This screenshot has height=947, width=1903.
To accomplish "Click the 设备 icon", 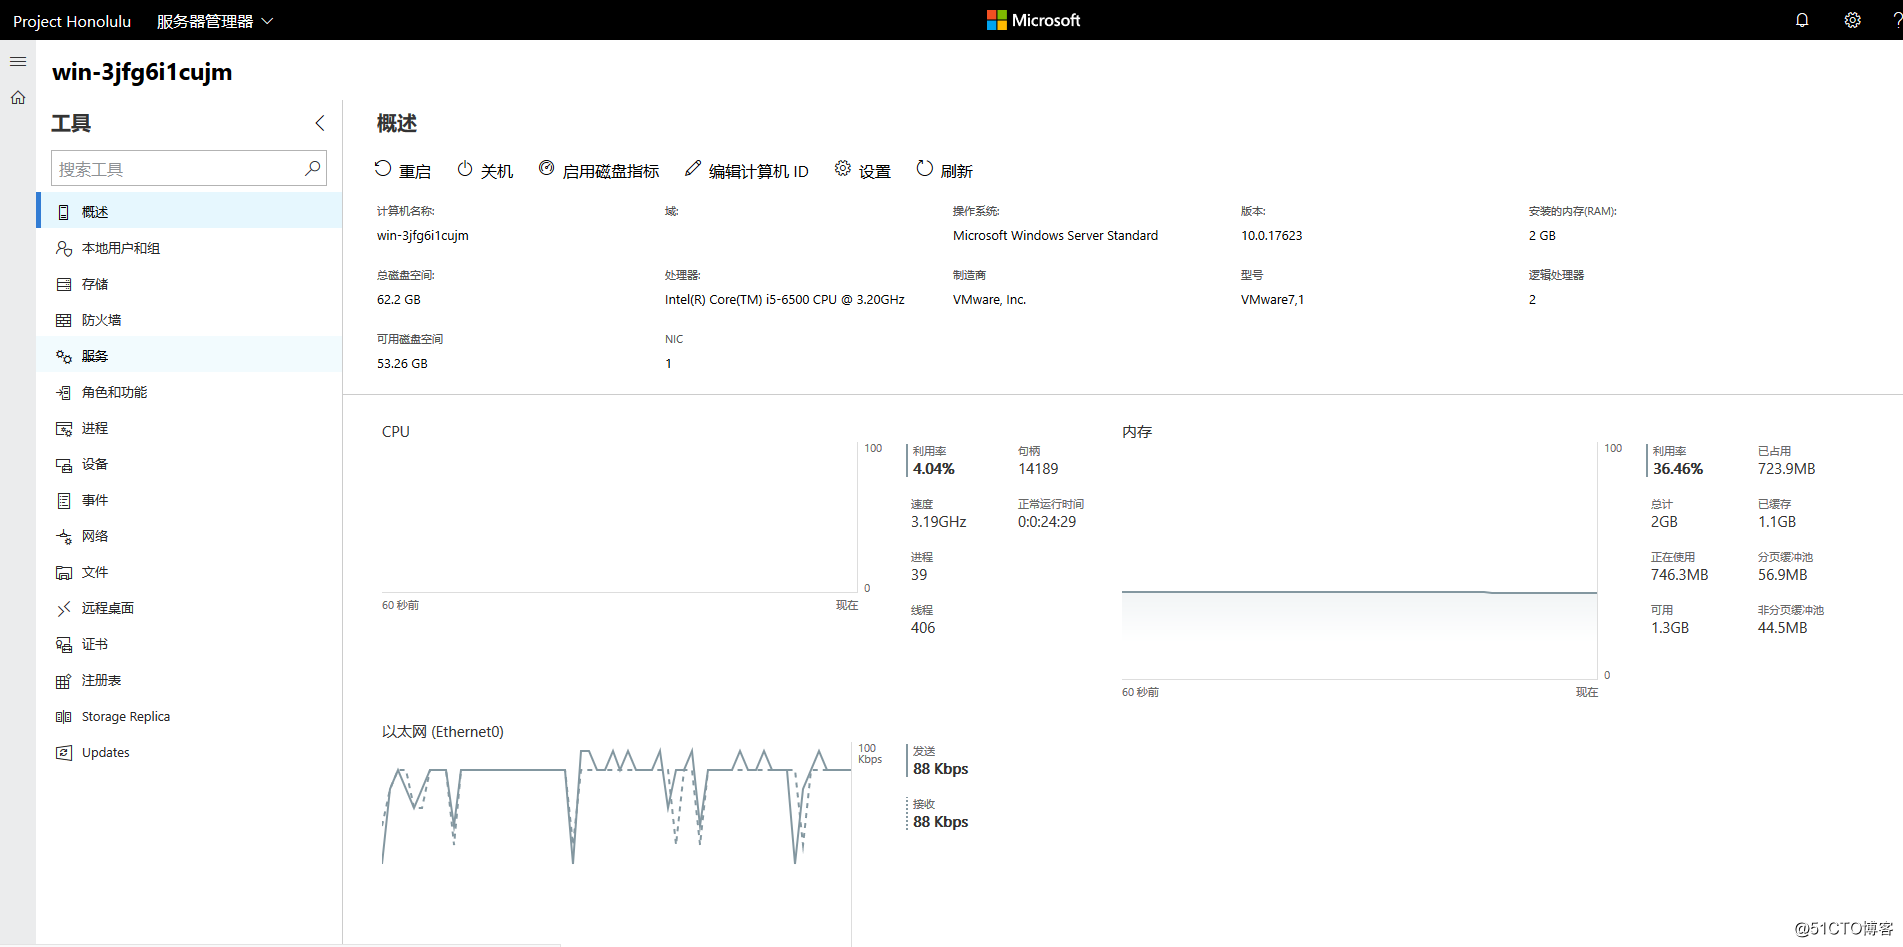I will tap(64, 464).
